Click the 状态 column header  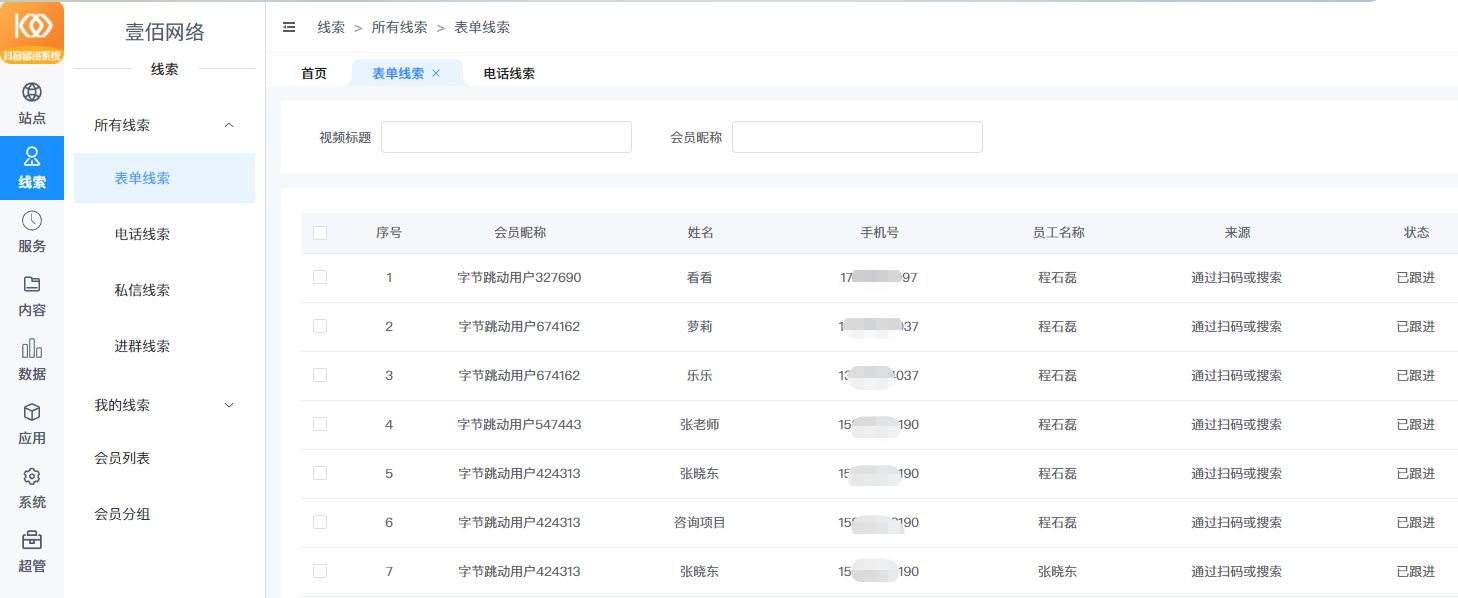1416,233
